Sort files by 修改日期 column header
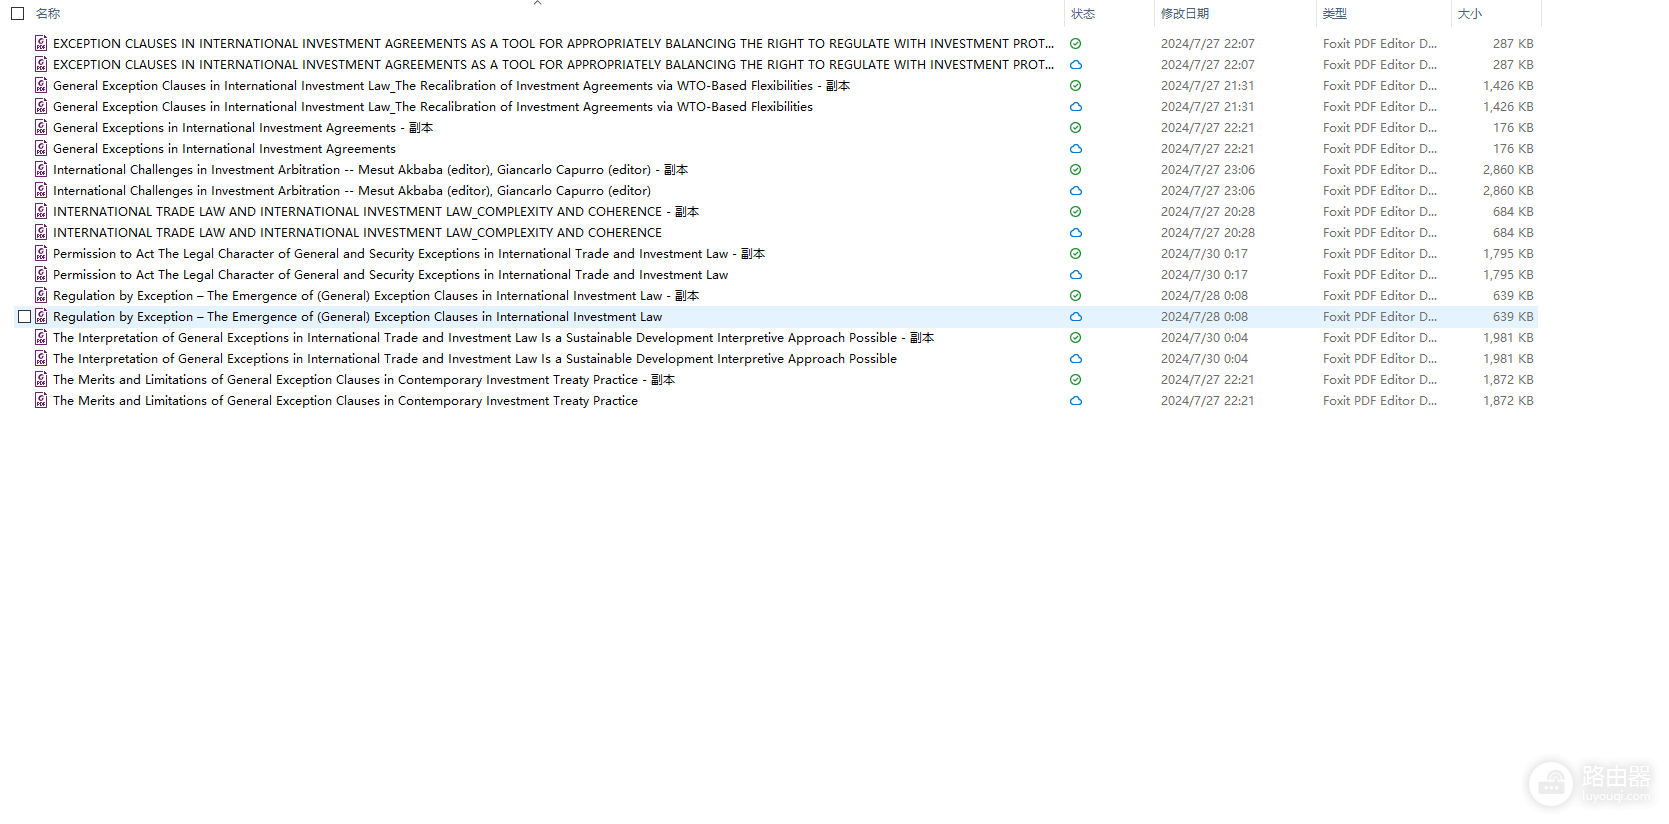The width and height of the screenshot is (1669, 824). click(1184, 14)
